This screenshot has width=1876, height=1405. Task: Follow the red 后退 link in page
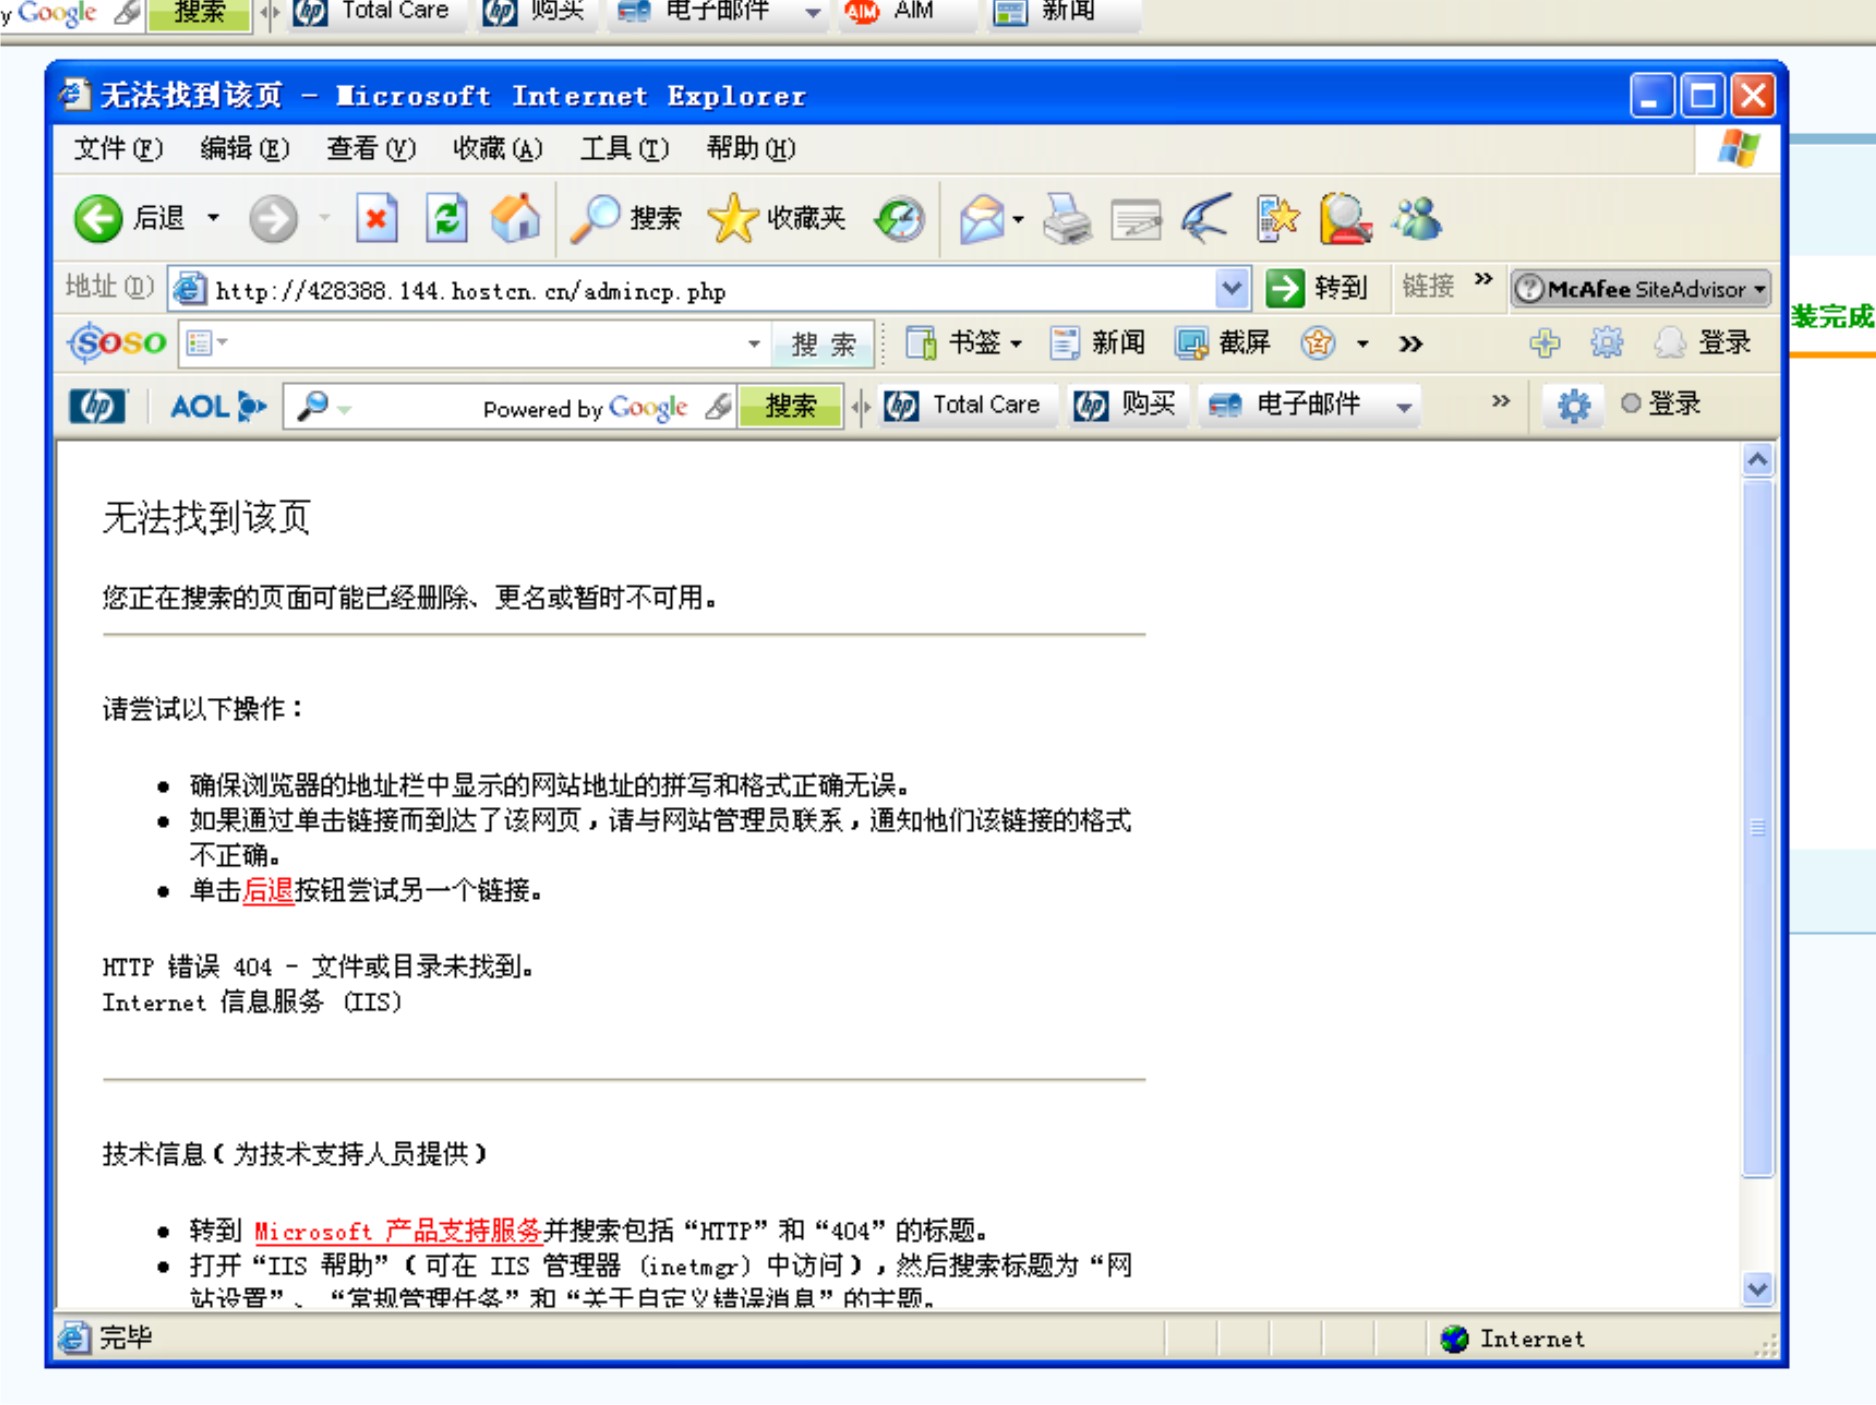point(268,890)
